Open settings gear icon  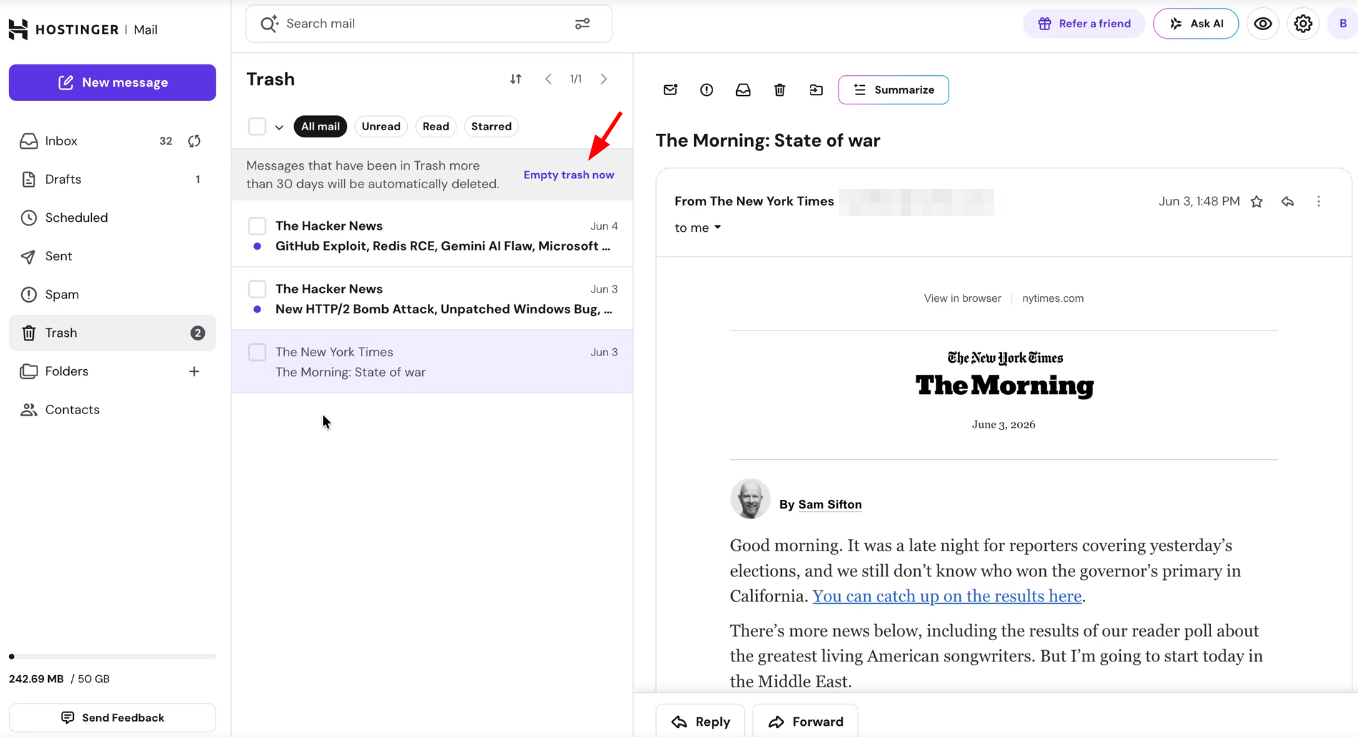[1303, 24]
